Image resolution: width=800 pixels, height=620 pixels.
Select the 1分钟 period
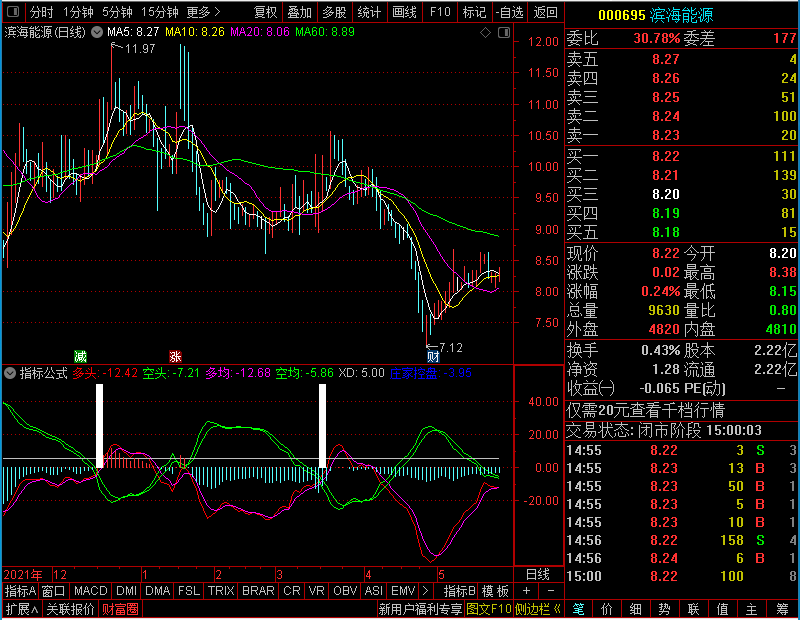coord(78,12)
